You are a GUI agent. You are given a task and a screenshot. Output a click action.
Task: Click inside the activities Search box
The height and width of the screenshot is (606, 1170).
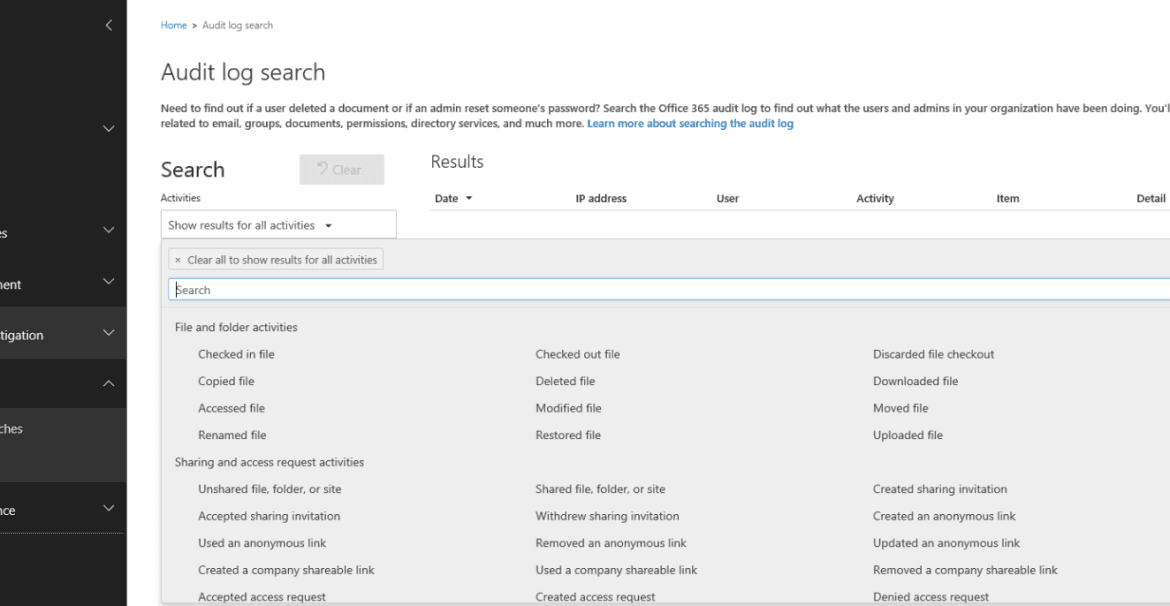(x=400, y=289)
